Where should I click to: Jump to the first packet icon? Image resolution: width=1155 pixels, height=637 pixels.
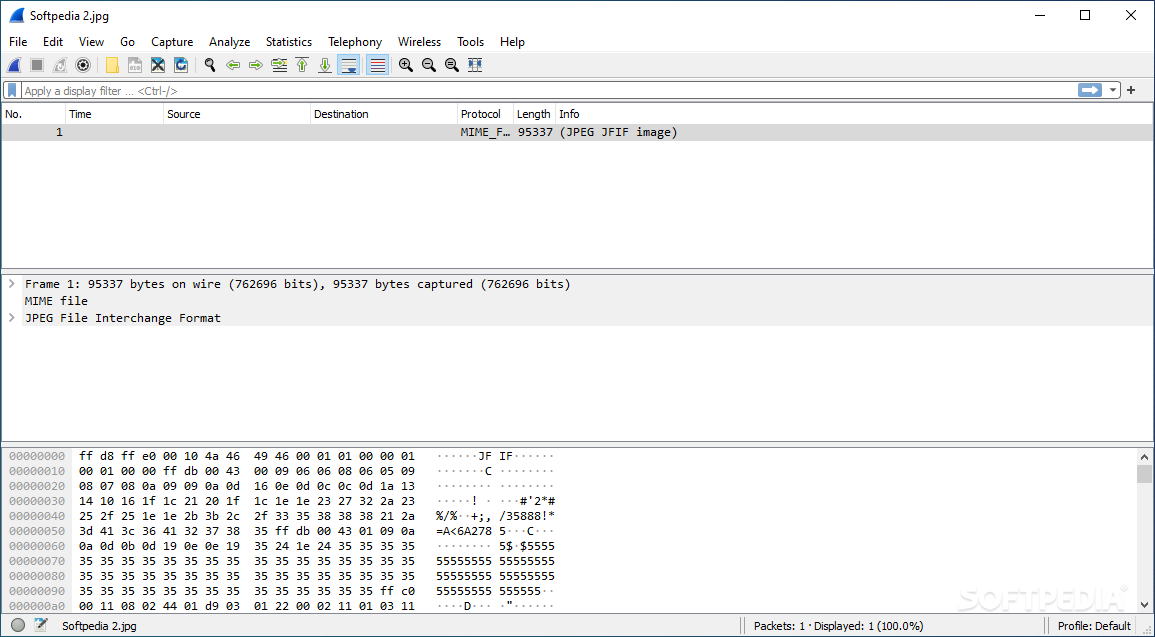(302, 66)
